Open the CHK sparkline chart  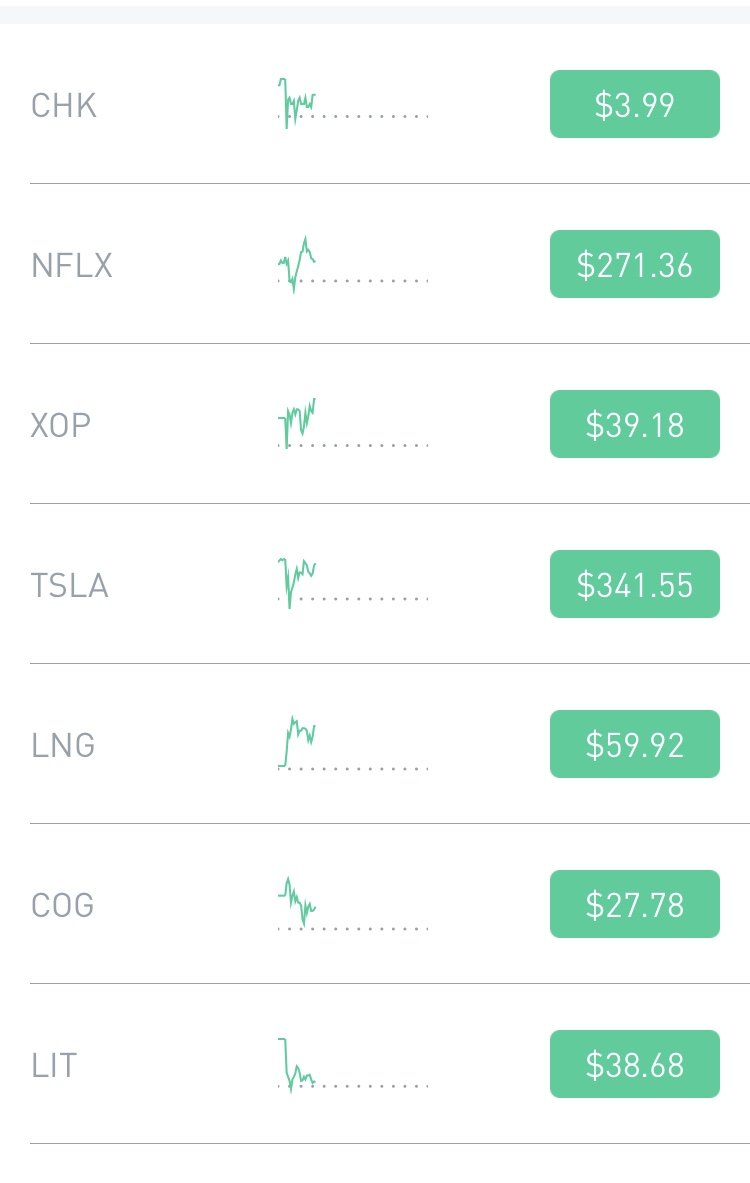(x=353, y=103)
